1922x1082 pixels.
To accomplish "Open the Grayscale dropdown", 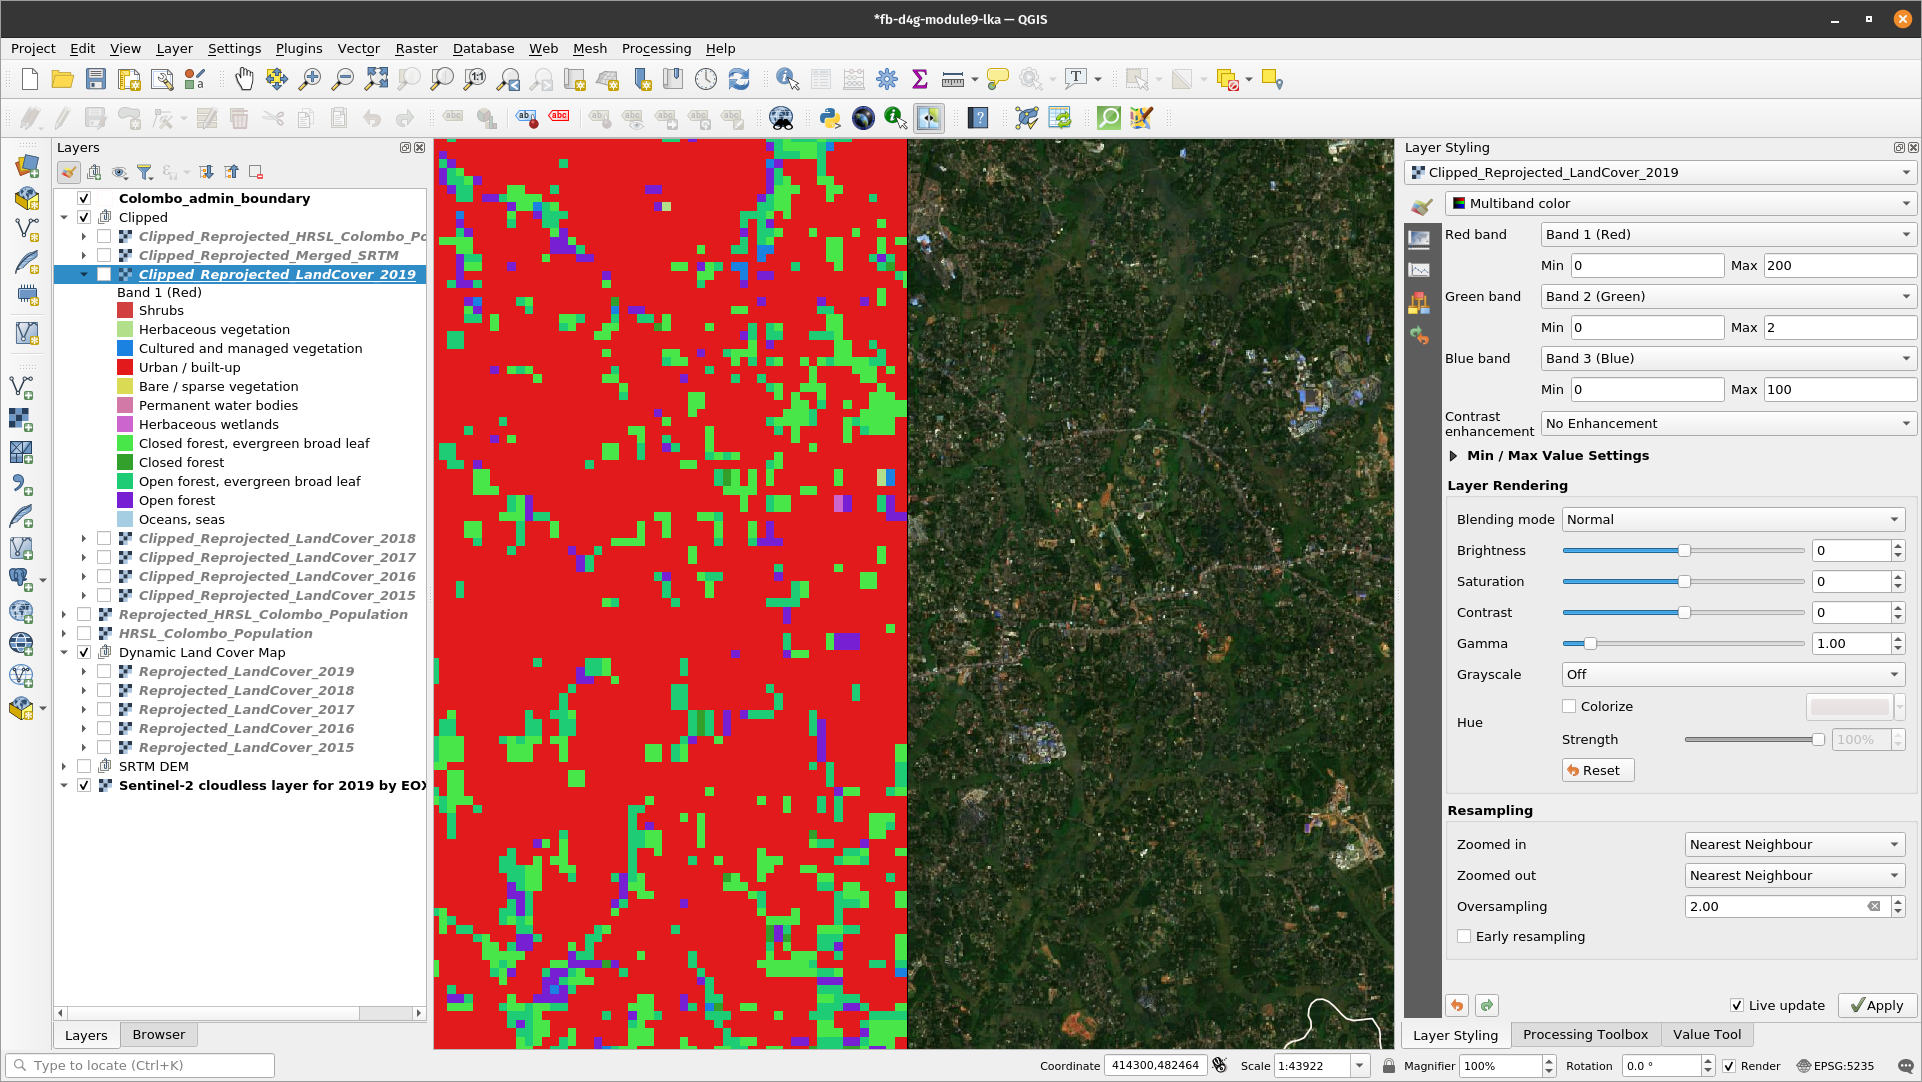I will click(1733, 675).
